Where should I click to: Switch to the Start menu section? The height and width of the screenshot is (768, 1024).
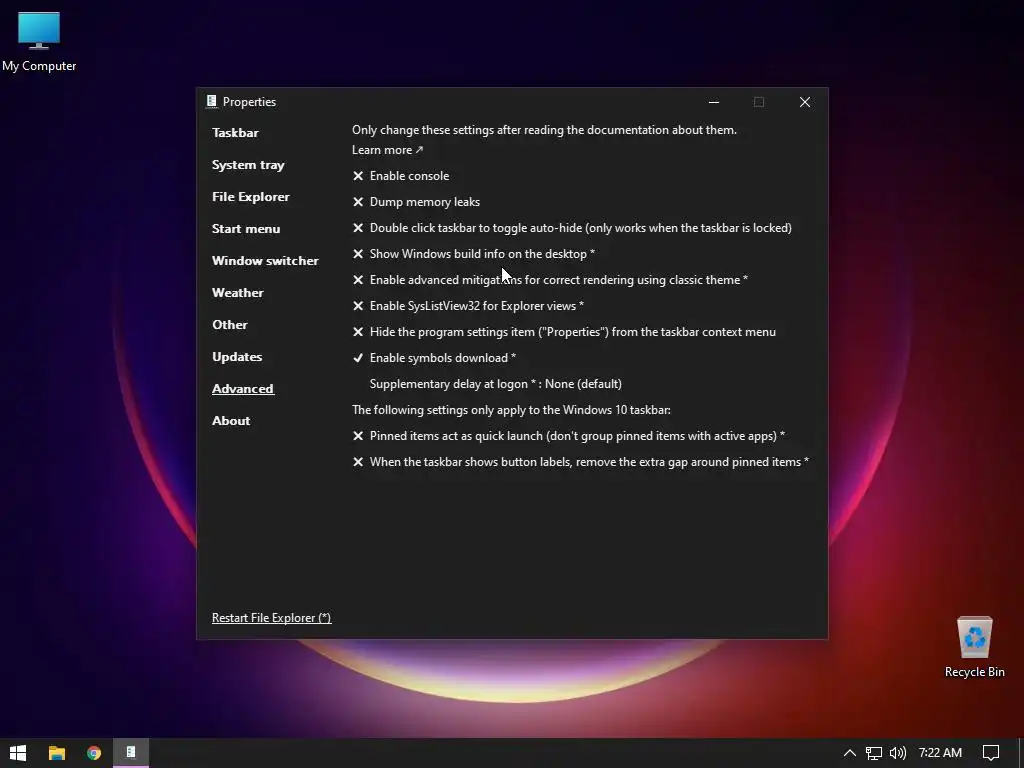coord(246,229)
